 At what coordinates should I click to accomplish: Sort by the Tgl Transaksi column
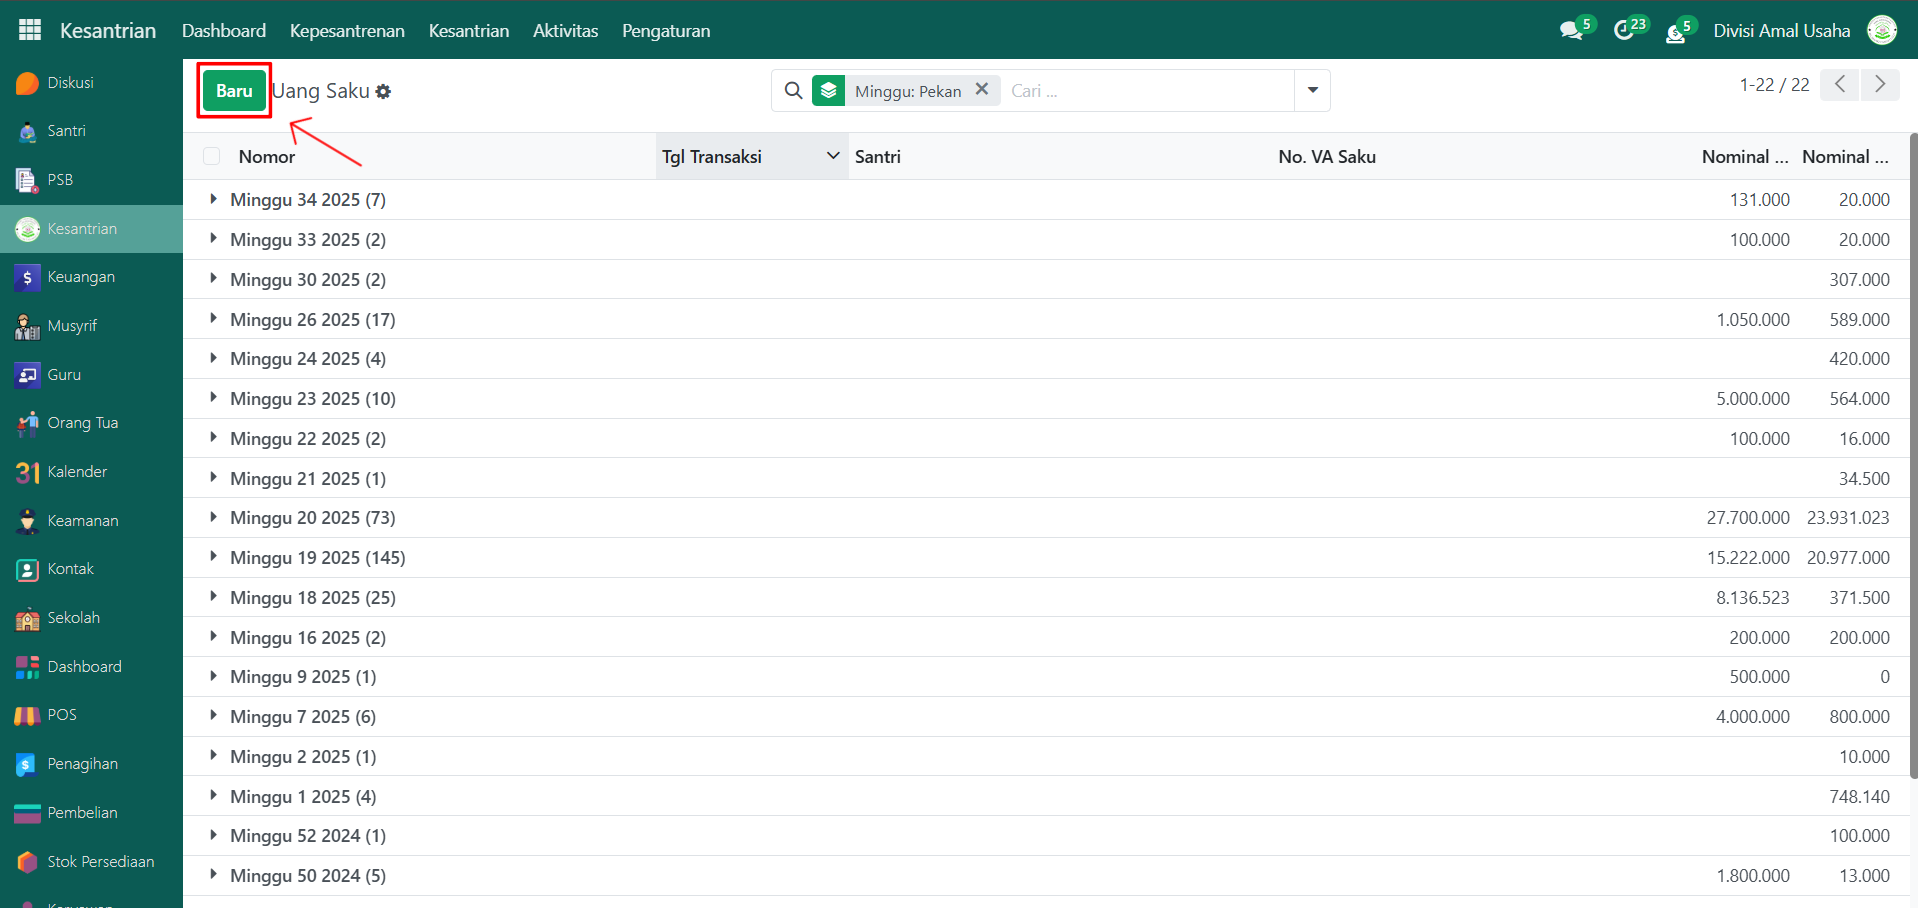(712, 157)
